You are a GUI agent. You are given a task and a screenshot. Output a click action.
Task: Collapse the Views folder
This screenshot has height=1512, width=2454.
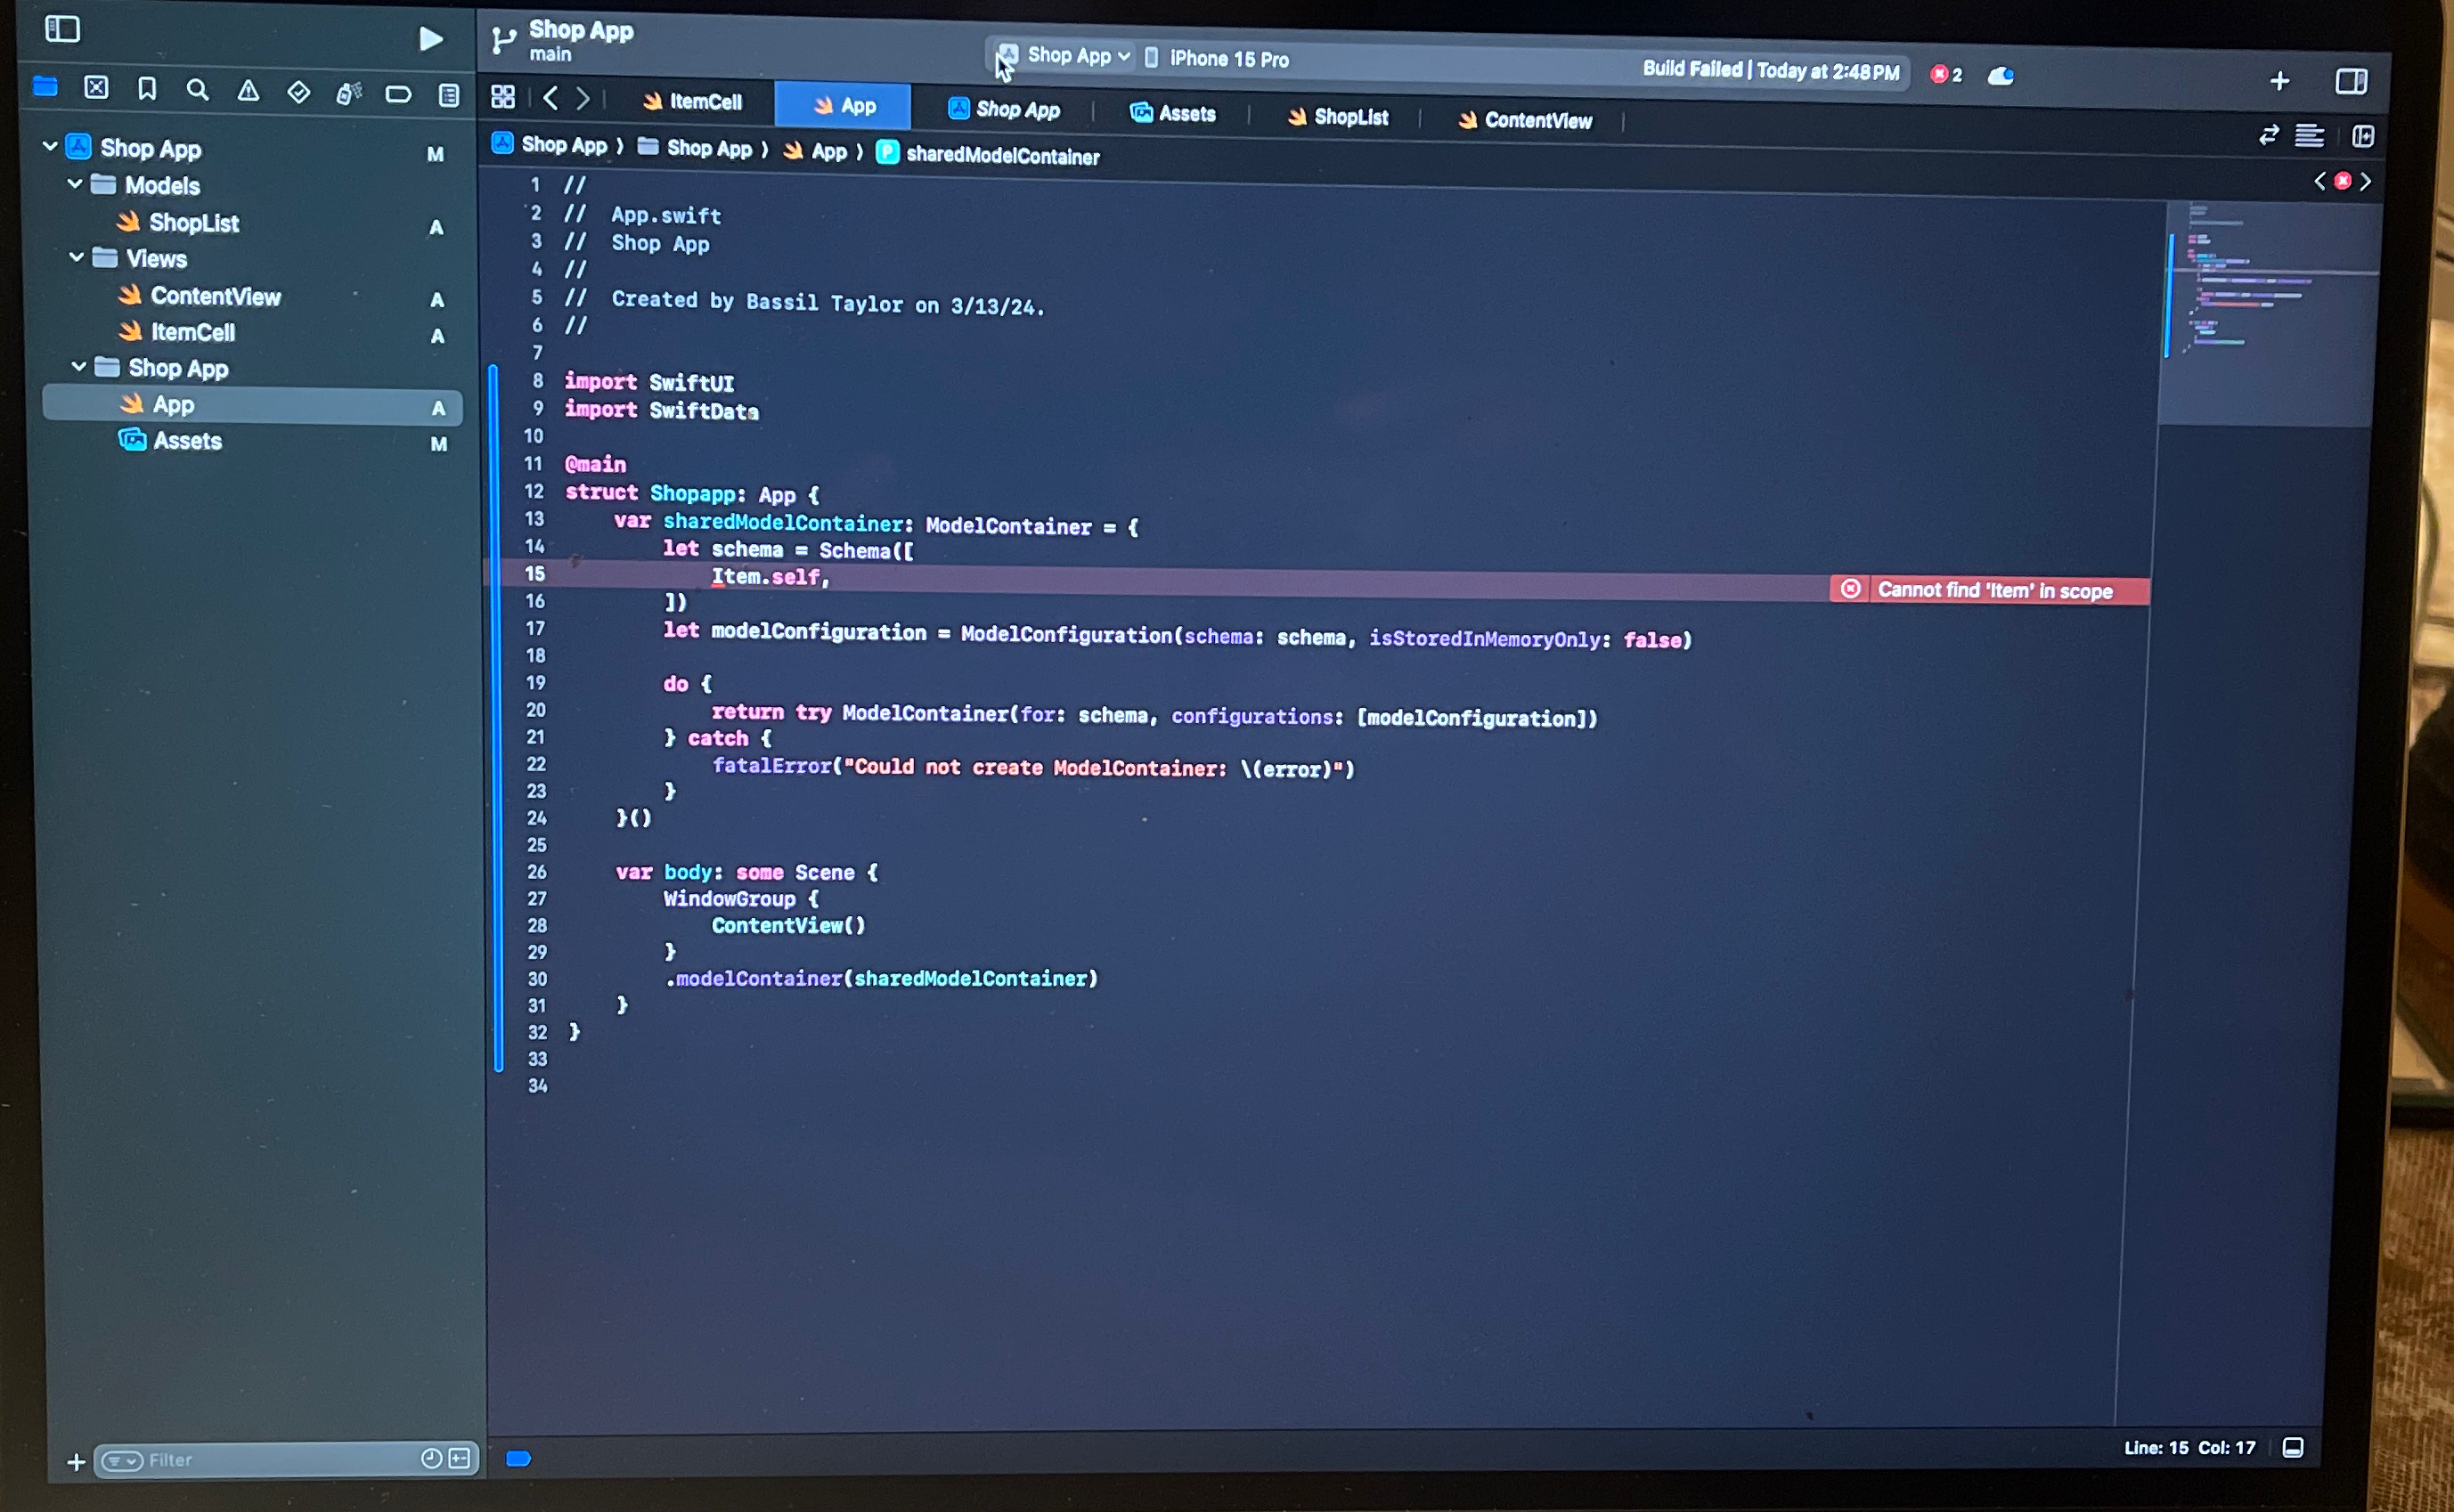pyautogui.click(x=77, y=257)
